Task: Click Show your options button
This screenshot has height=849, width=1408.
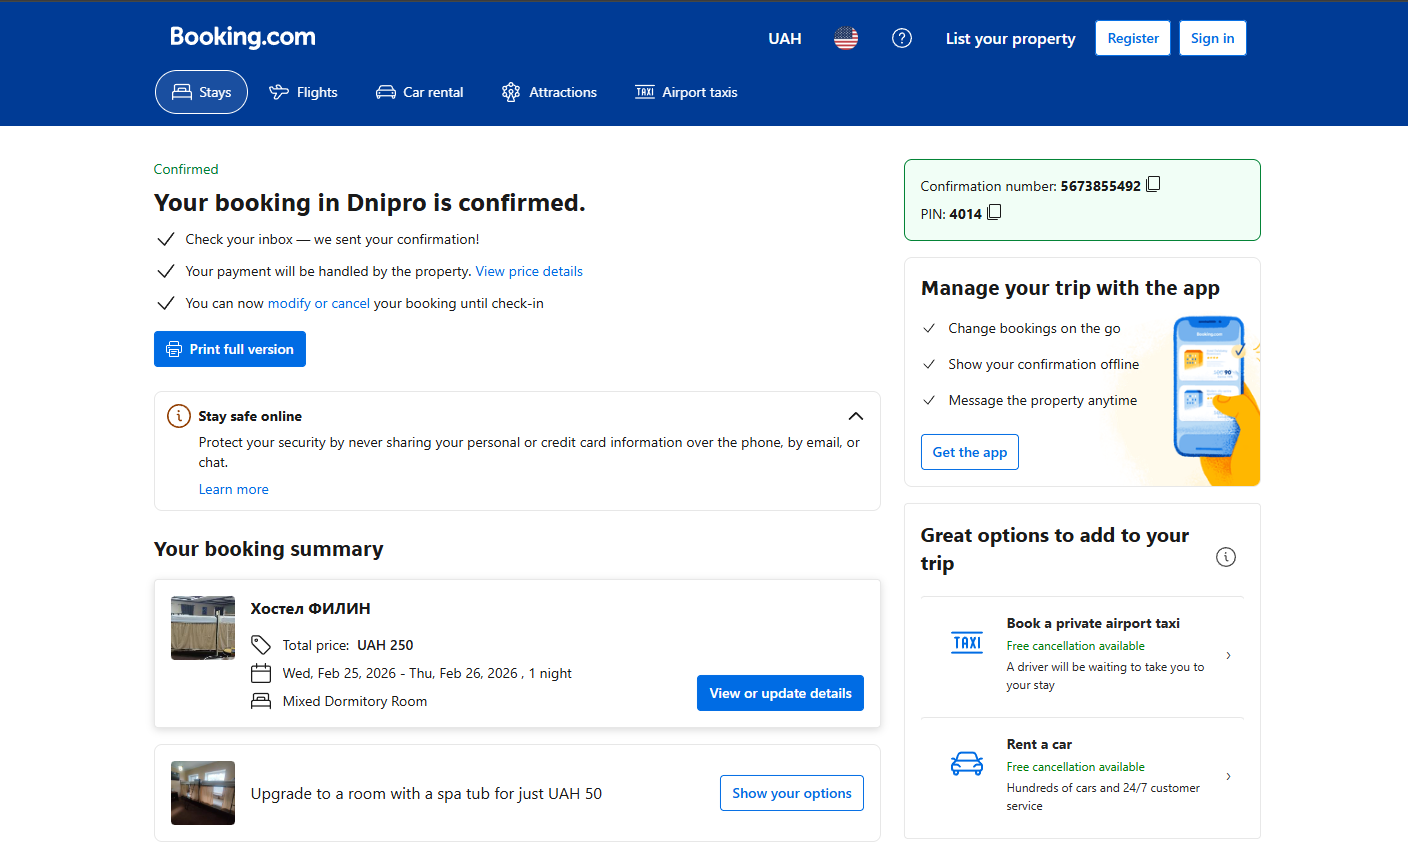Action: pyautogui.click(x=791, y=793)
